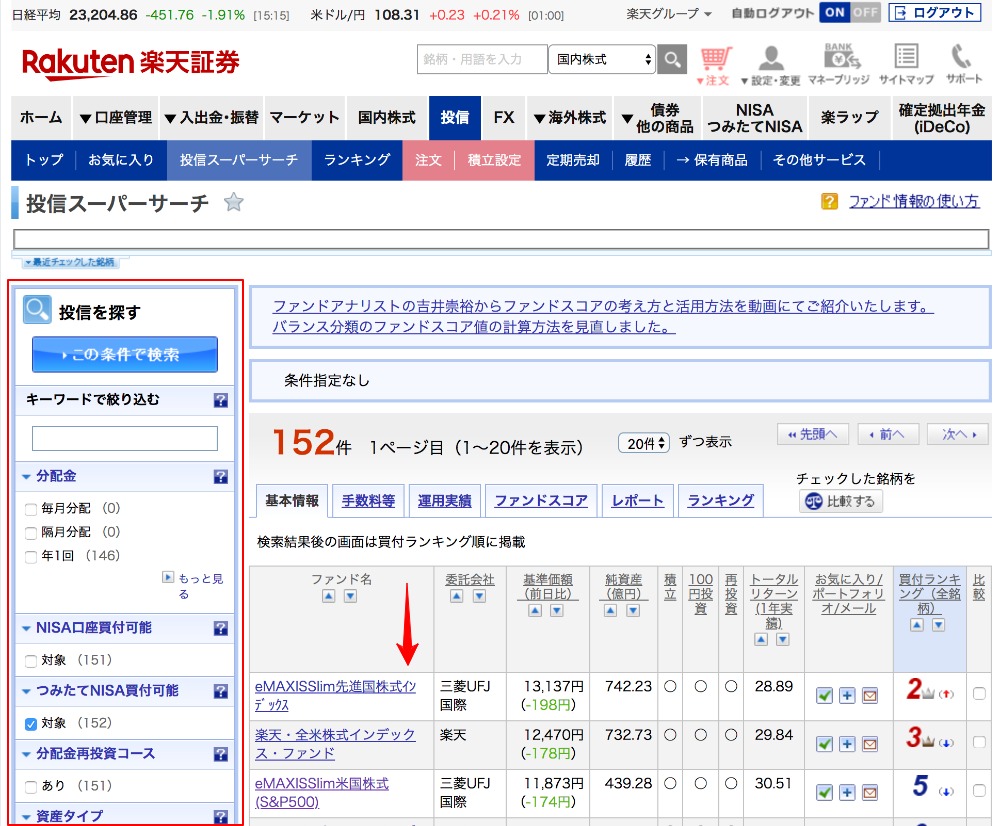Switch to the 運用実績 tab
The image size is (1000, 826).
point(445,501)
